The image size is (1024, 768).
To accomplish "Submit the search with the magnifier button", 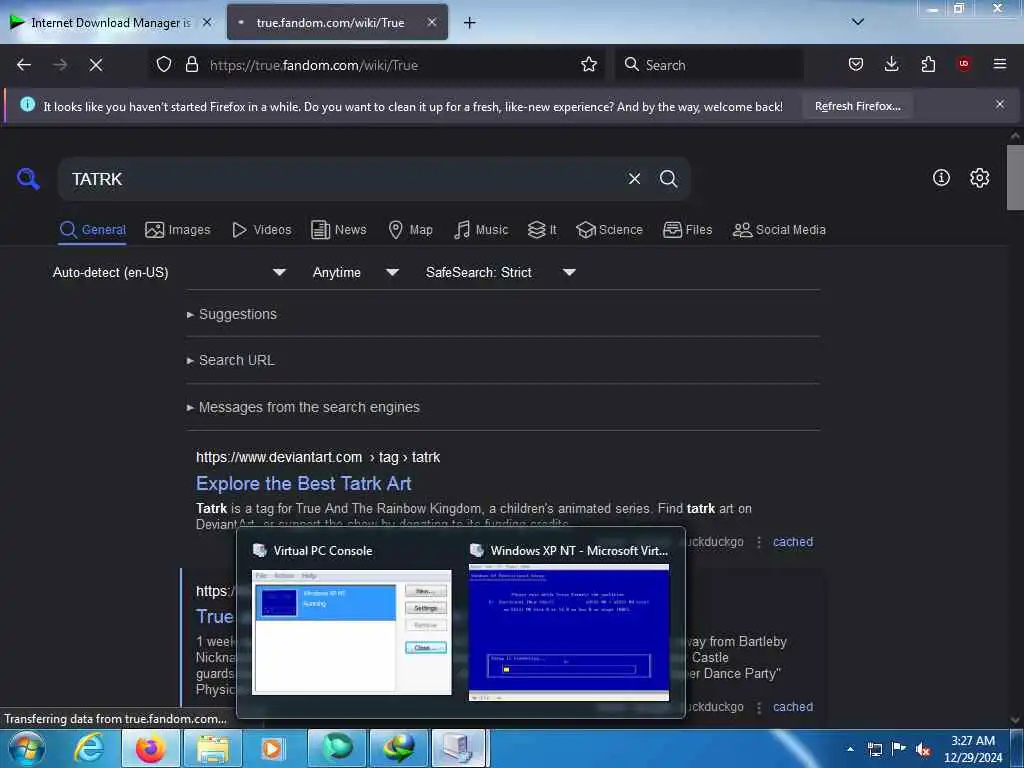I will (668, 178).
